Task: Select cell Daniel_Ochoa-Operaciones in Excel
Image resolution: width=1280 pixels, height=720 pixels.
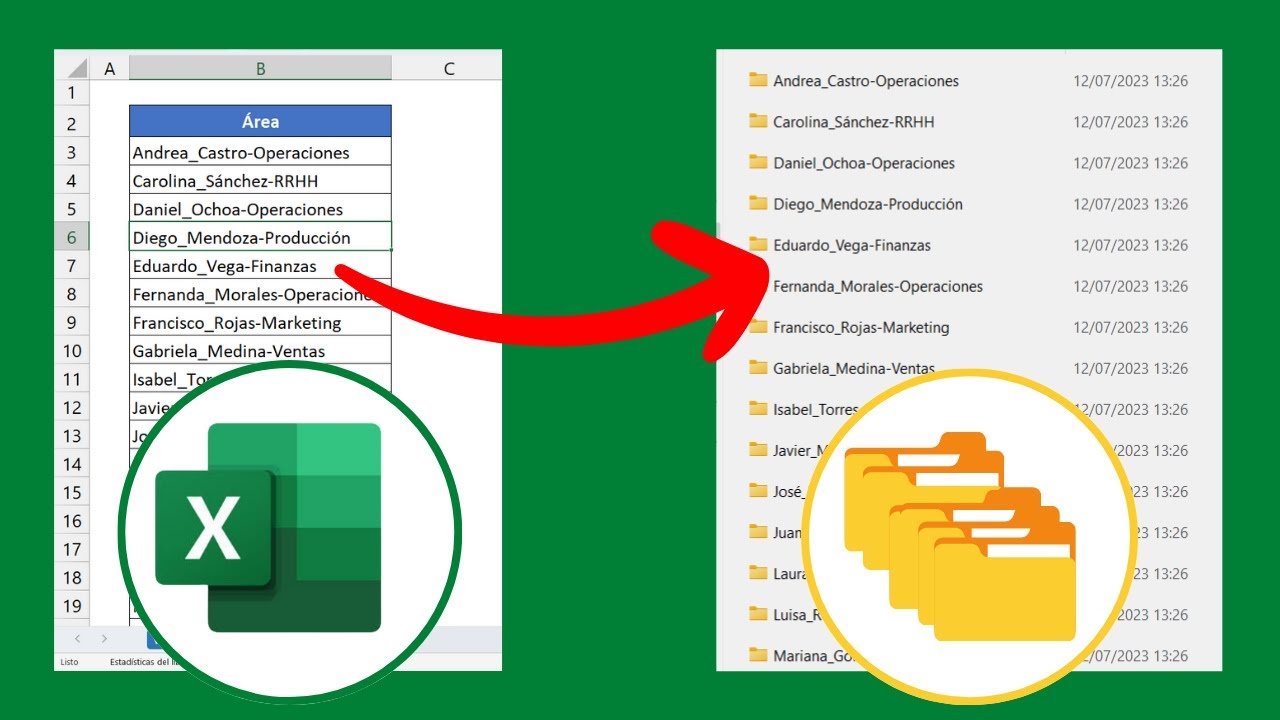Action: pos(260,209)
